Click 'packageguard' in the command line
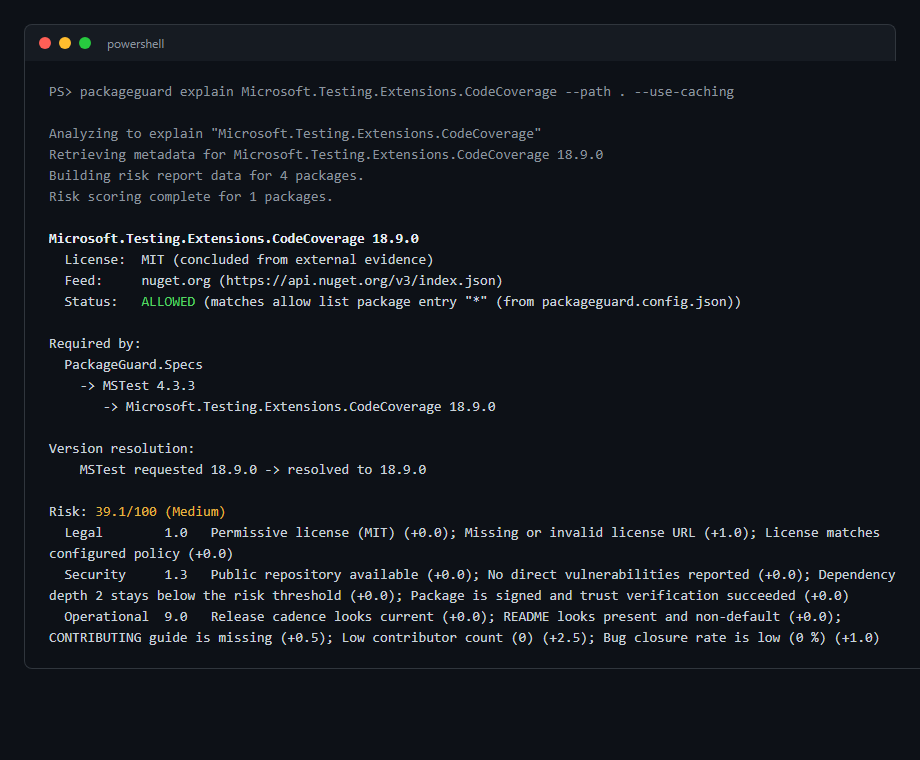The height and width of the screenshot is (760, 920). click(126, 92)
